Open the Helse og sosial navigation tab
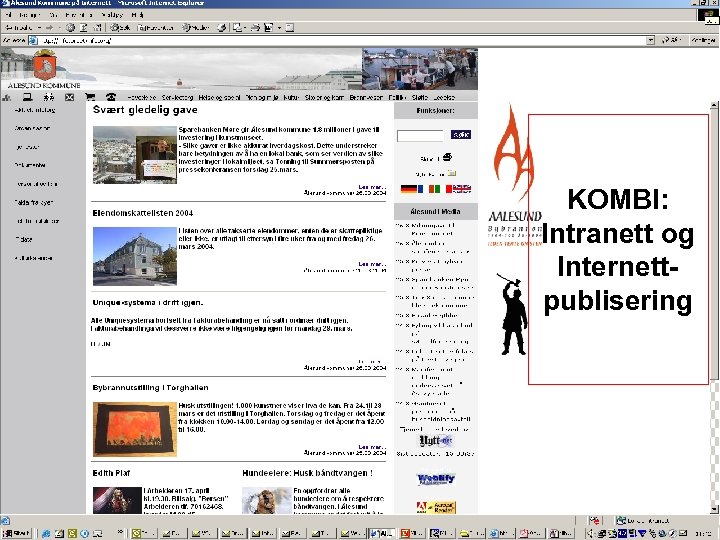720x540 pixels. click(219, 97)
